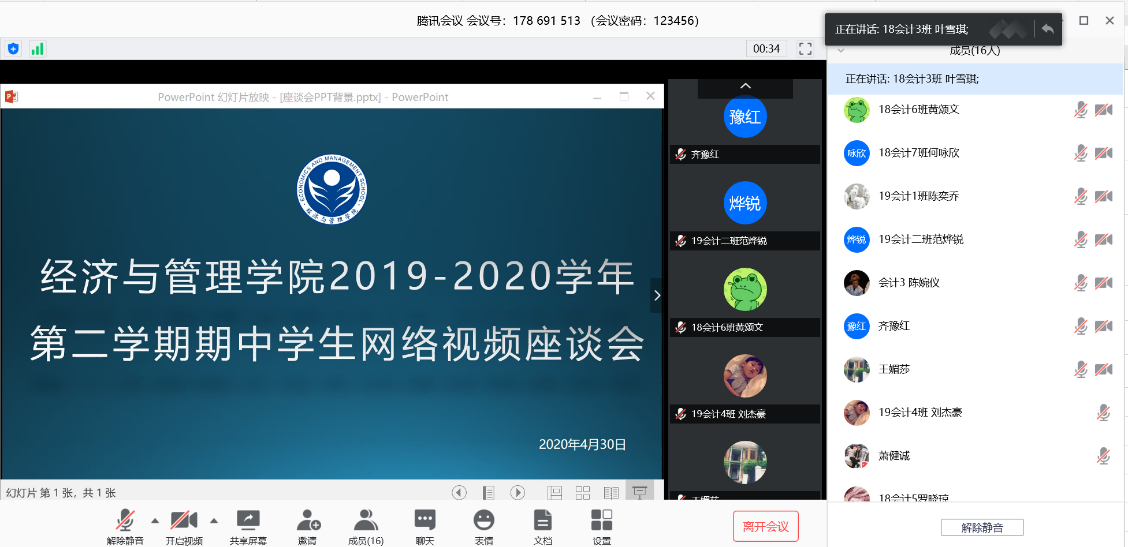
Task: Click the reply arrow in speaking notification
Action: point(1047,29)
